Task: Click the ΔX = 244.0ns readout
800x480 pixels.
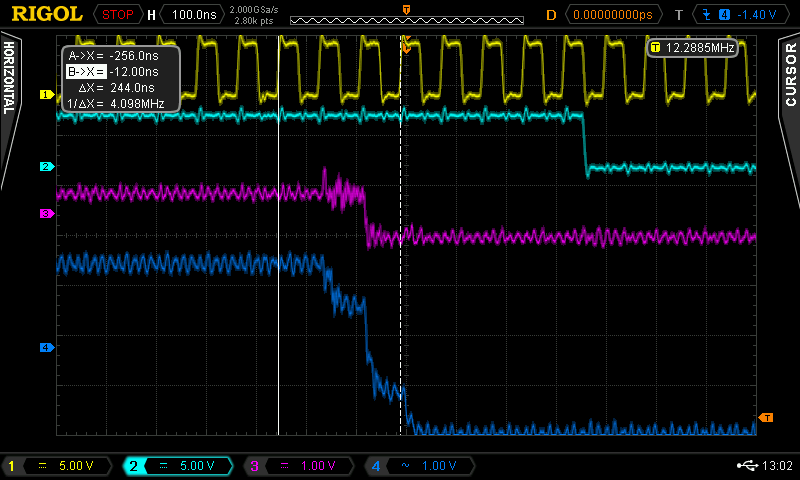Action: 116,87
